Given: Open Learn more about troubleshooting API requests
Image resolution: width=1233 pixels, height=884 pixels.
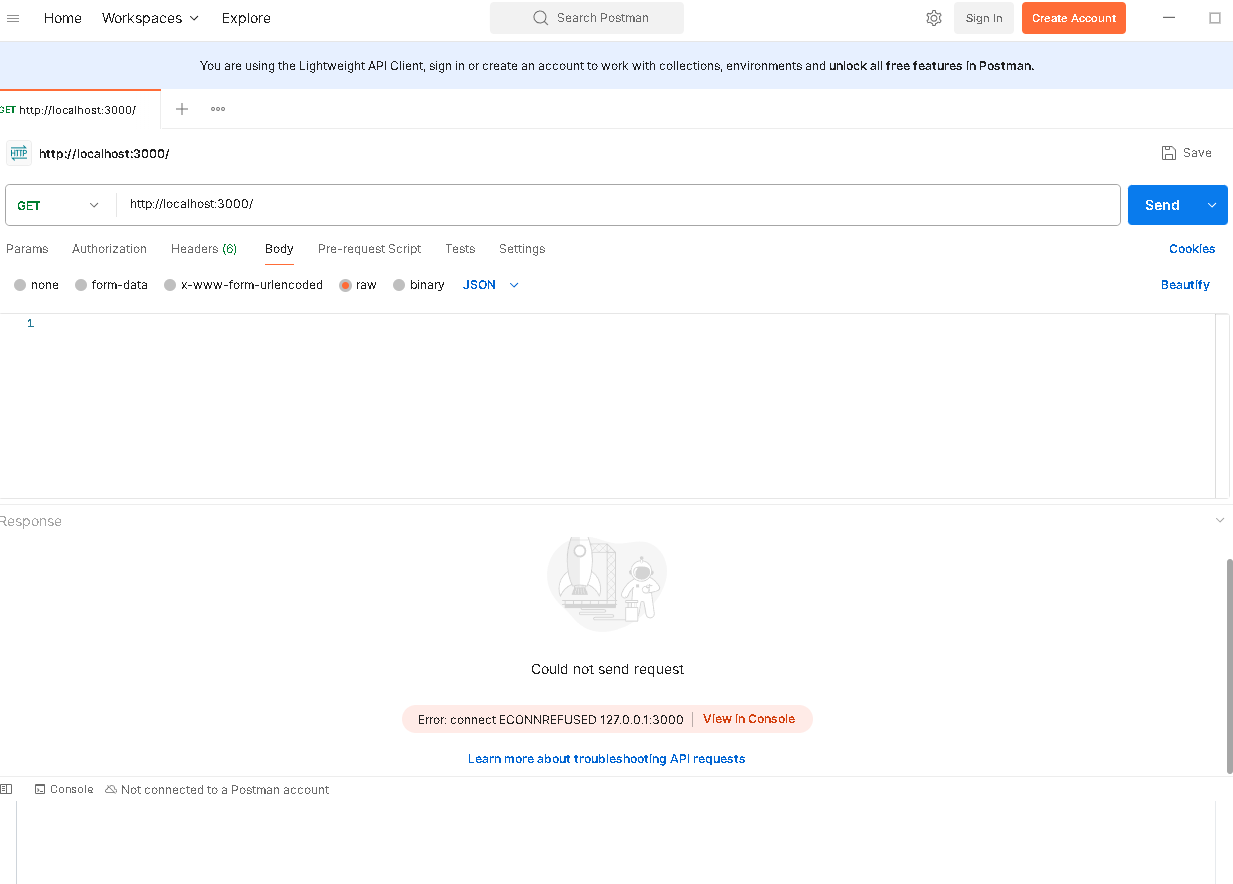Looking at the screenshot, I should point(606,759).
